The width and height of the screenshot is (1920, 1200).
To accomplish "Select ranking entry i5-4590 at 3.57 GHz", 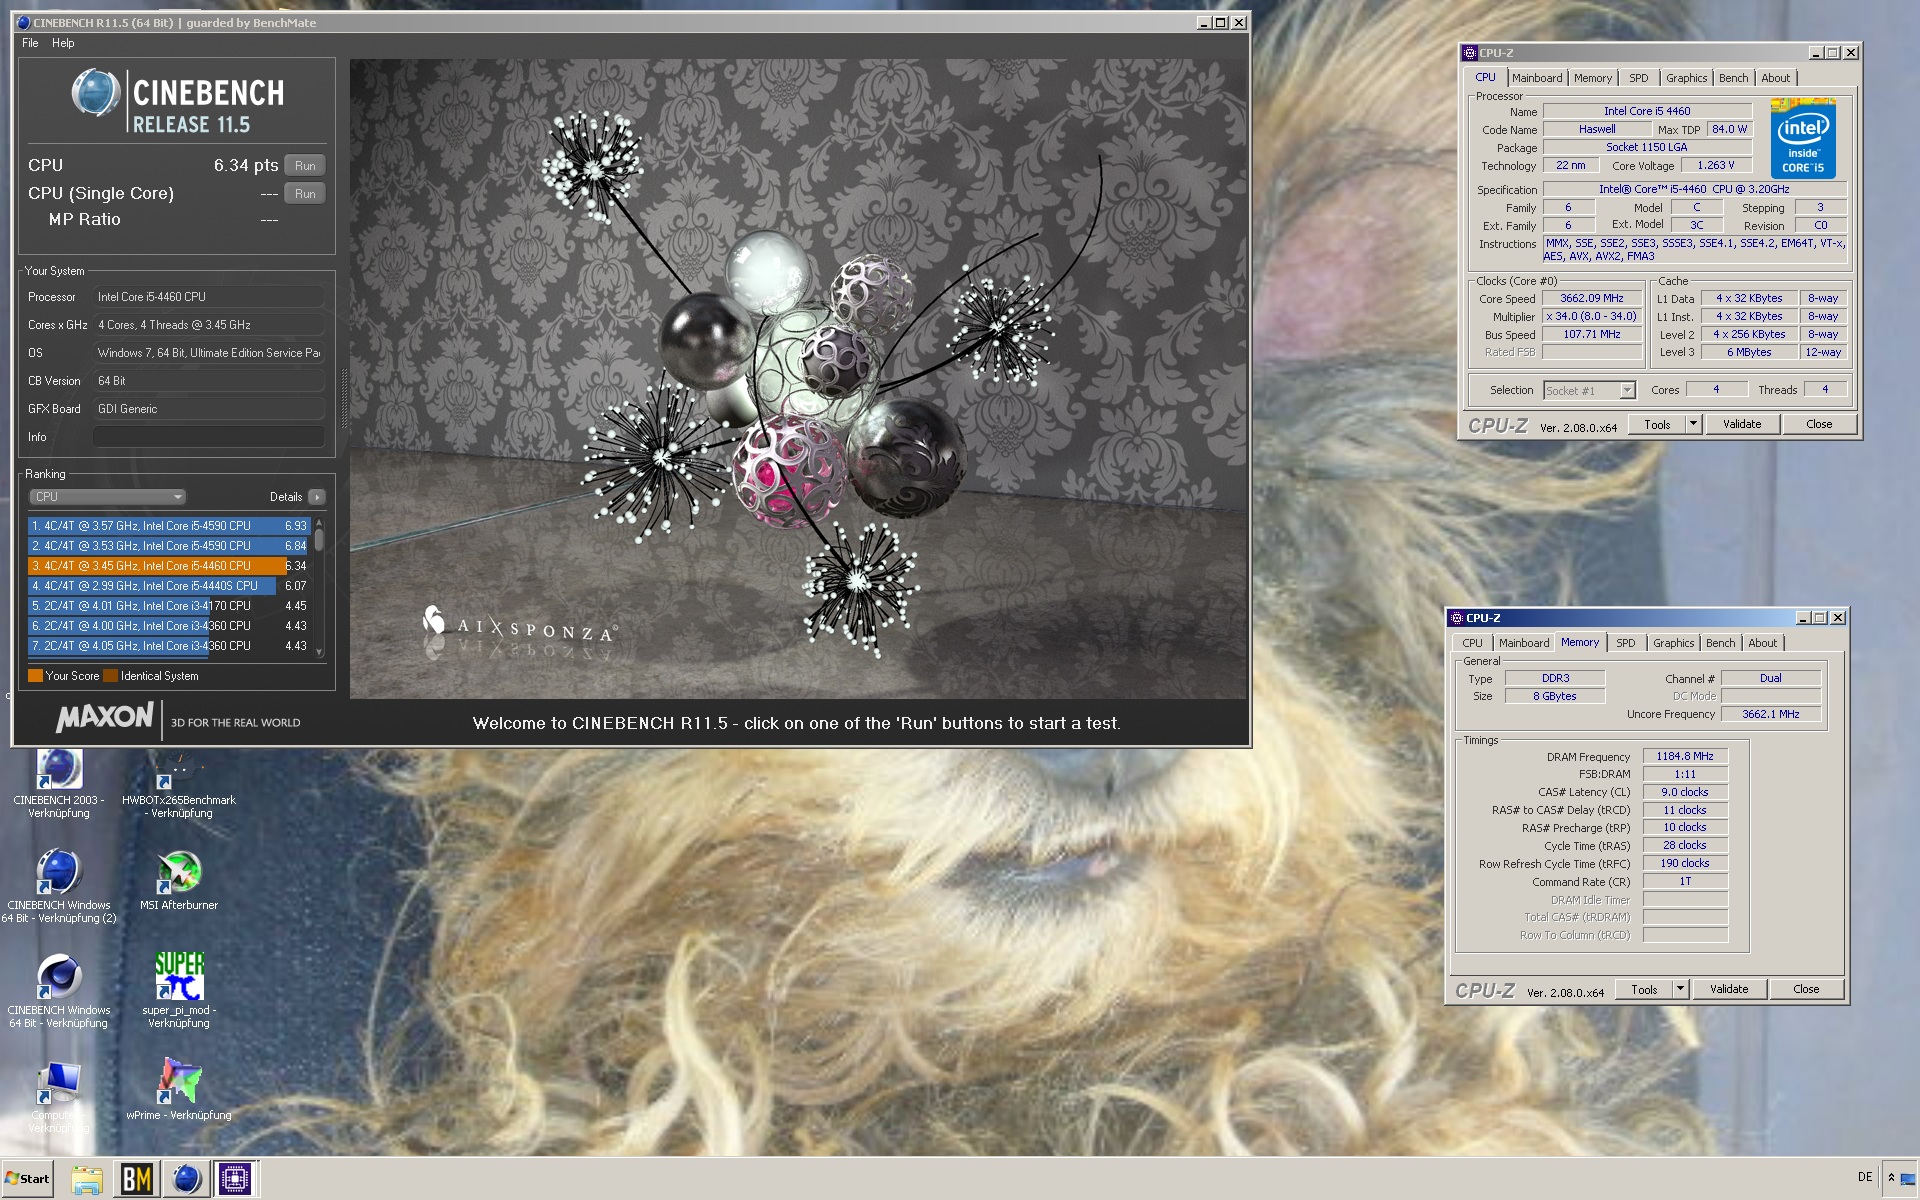I will point(169,526).
